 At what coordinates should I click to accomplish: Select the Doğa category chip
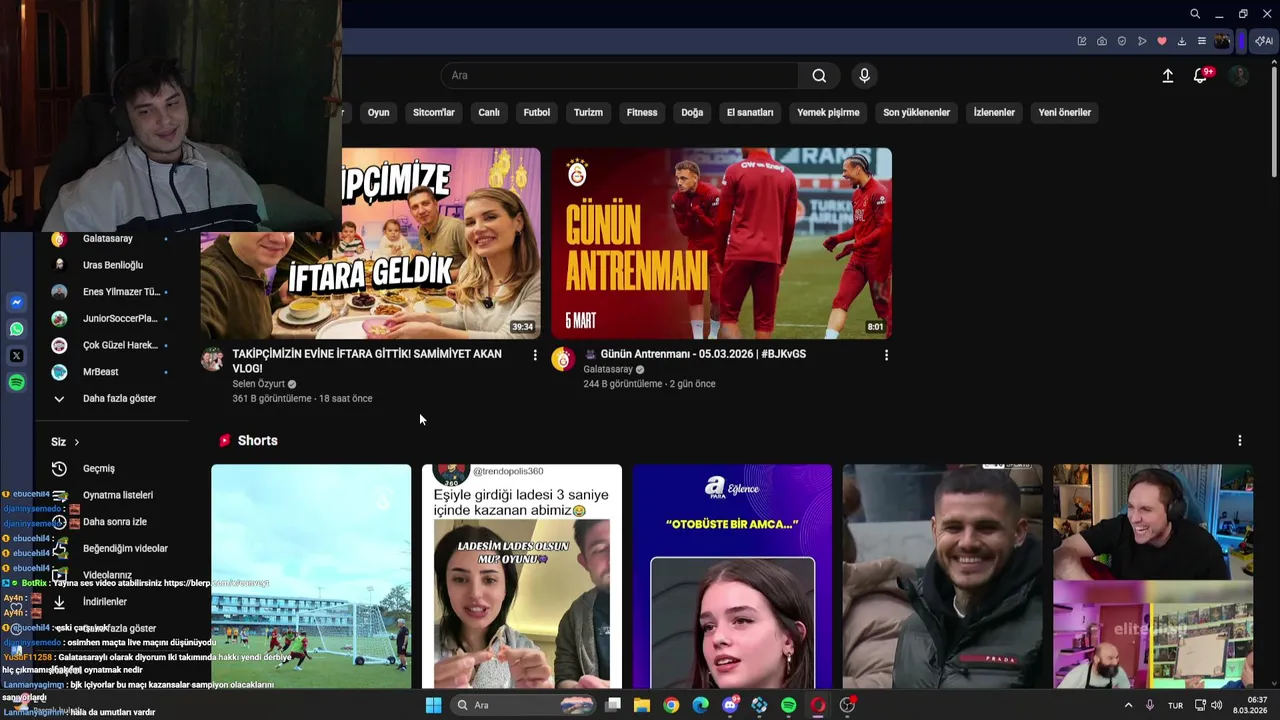tap(692, 113)
